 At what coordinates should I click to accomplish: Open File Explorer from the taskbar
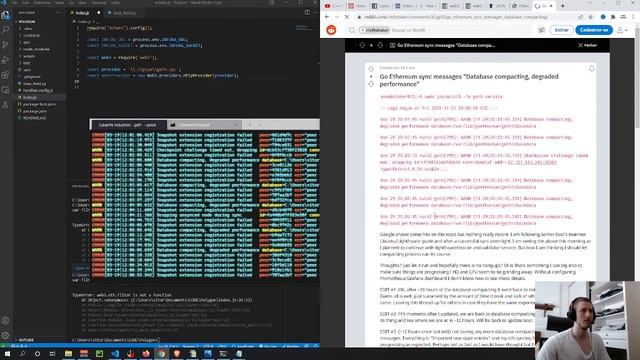(x=68, y=353)
